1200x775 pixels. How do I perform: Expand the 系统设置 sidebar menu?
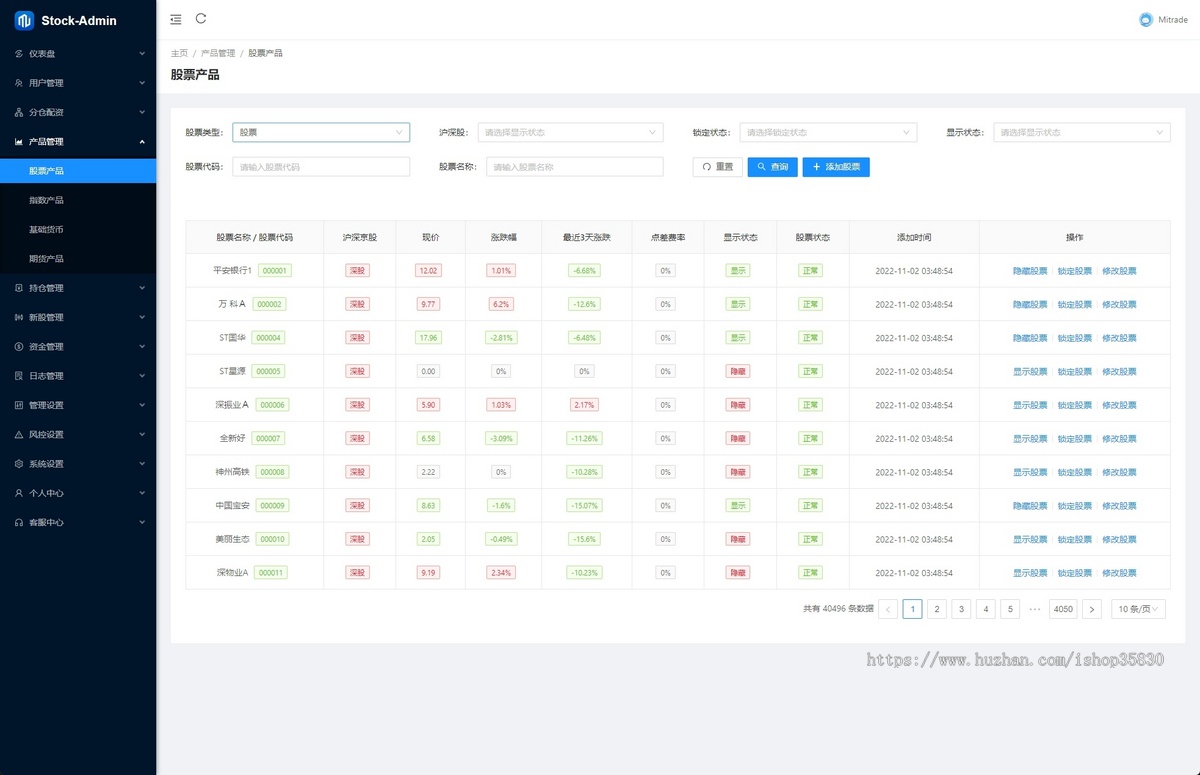[78, 464]
